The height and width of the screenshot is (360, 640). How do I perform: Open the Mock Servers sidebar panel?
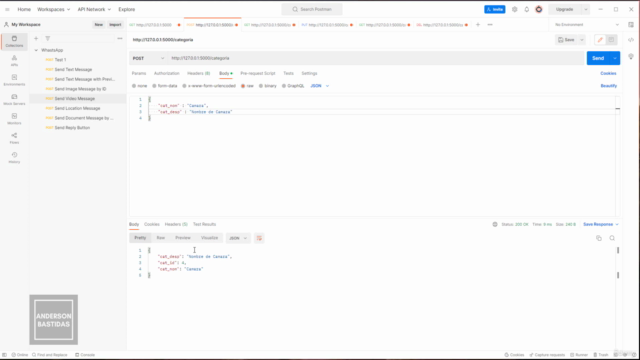click(x=14, y=99)
